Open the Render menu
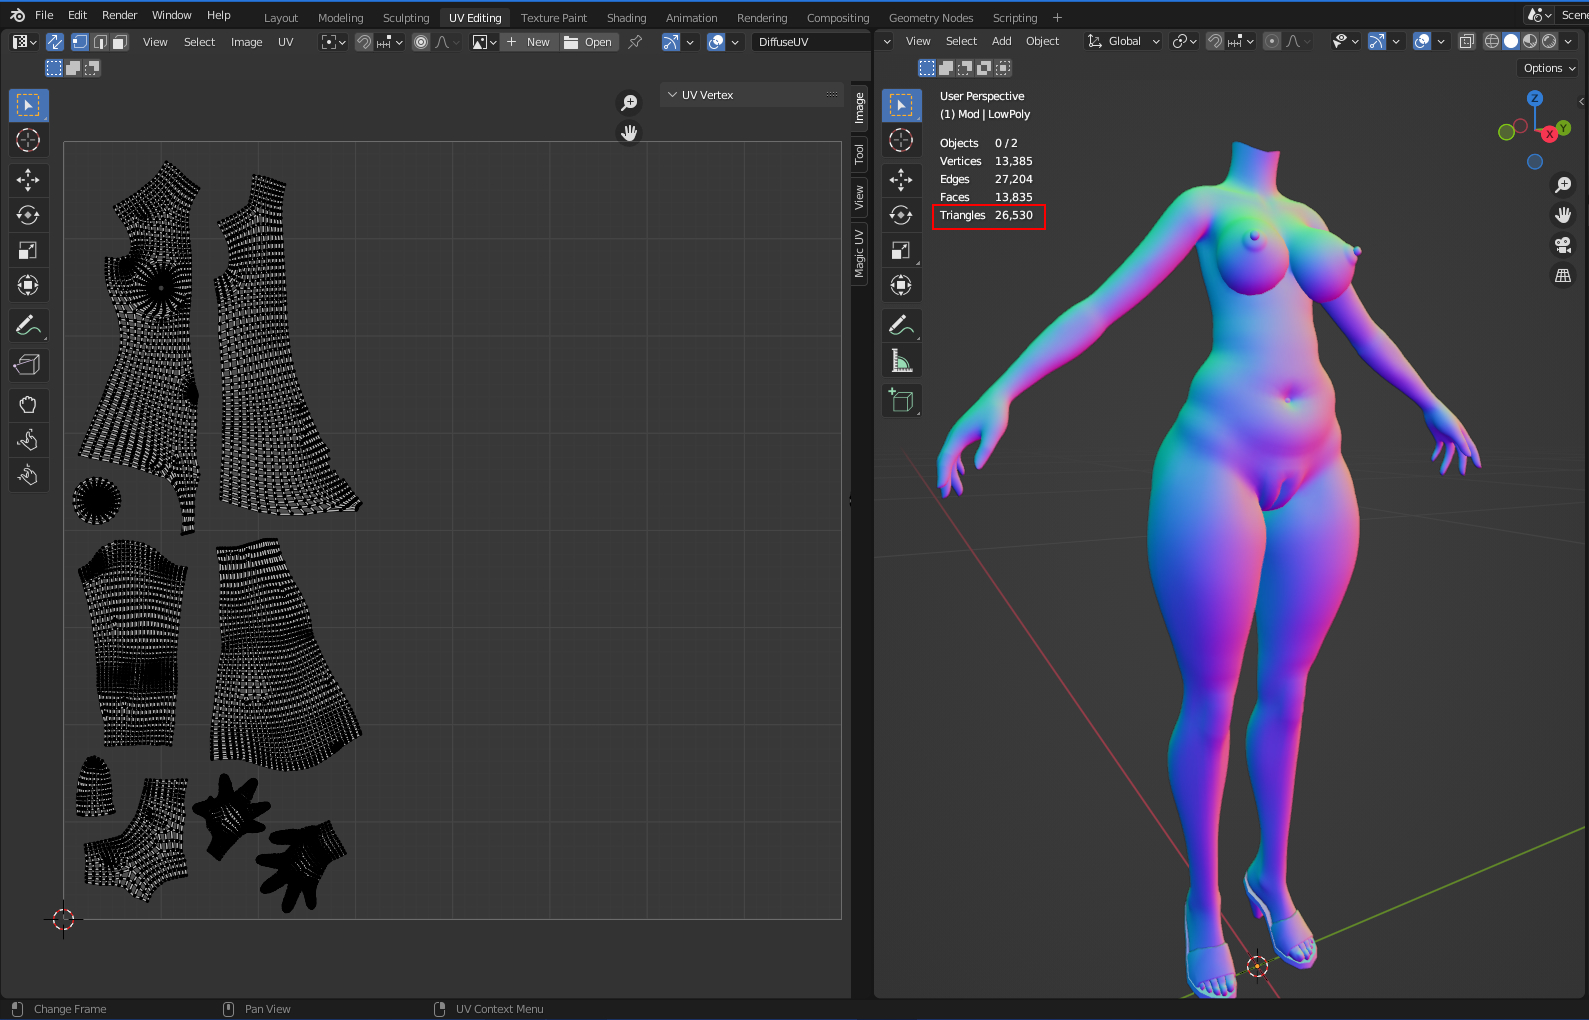 coord(119,15)
